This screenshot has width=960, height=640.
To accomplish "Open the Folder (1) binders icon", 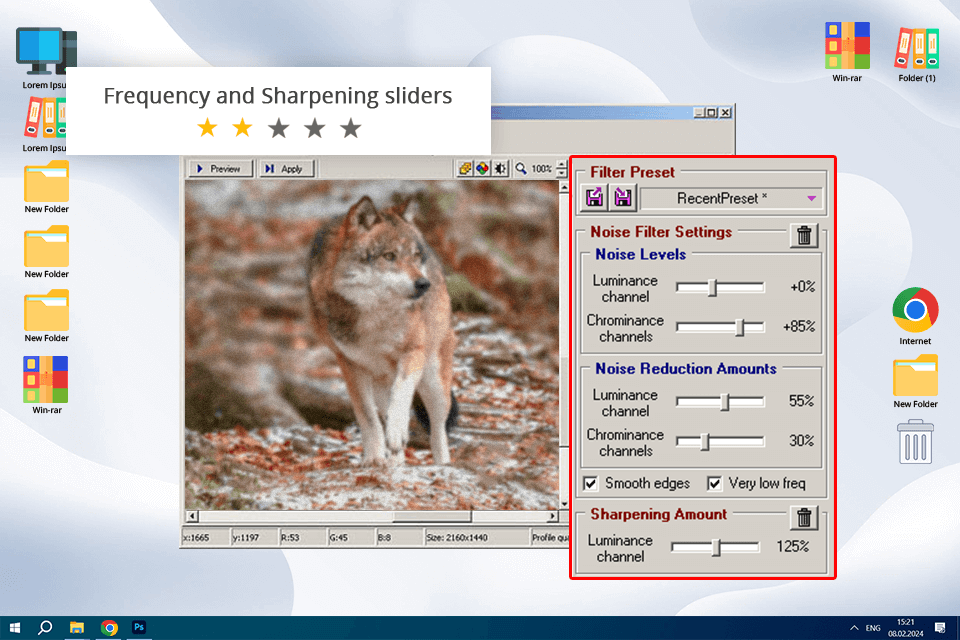I will tap(917, 48).
